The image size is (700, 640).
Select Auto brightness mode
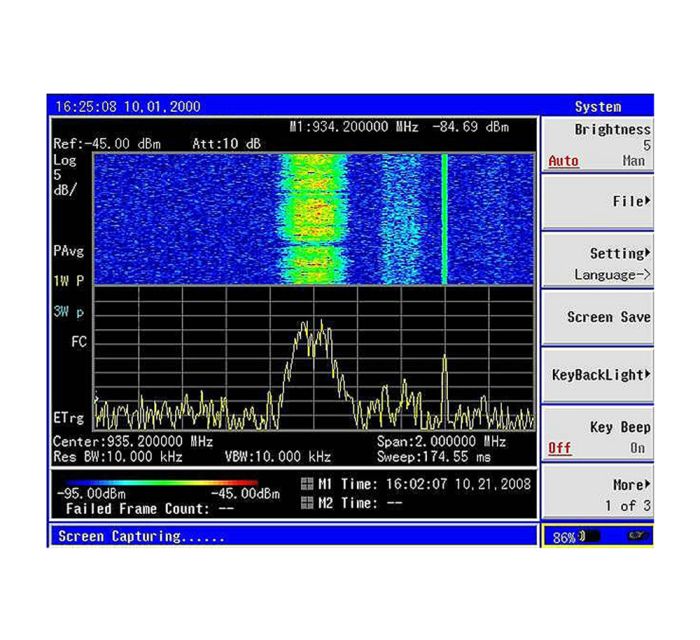pyautogui.click(x=563, y=161)
